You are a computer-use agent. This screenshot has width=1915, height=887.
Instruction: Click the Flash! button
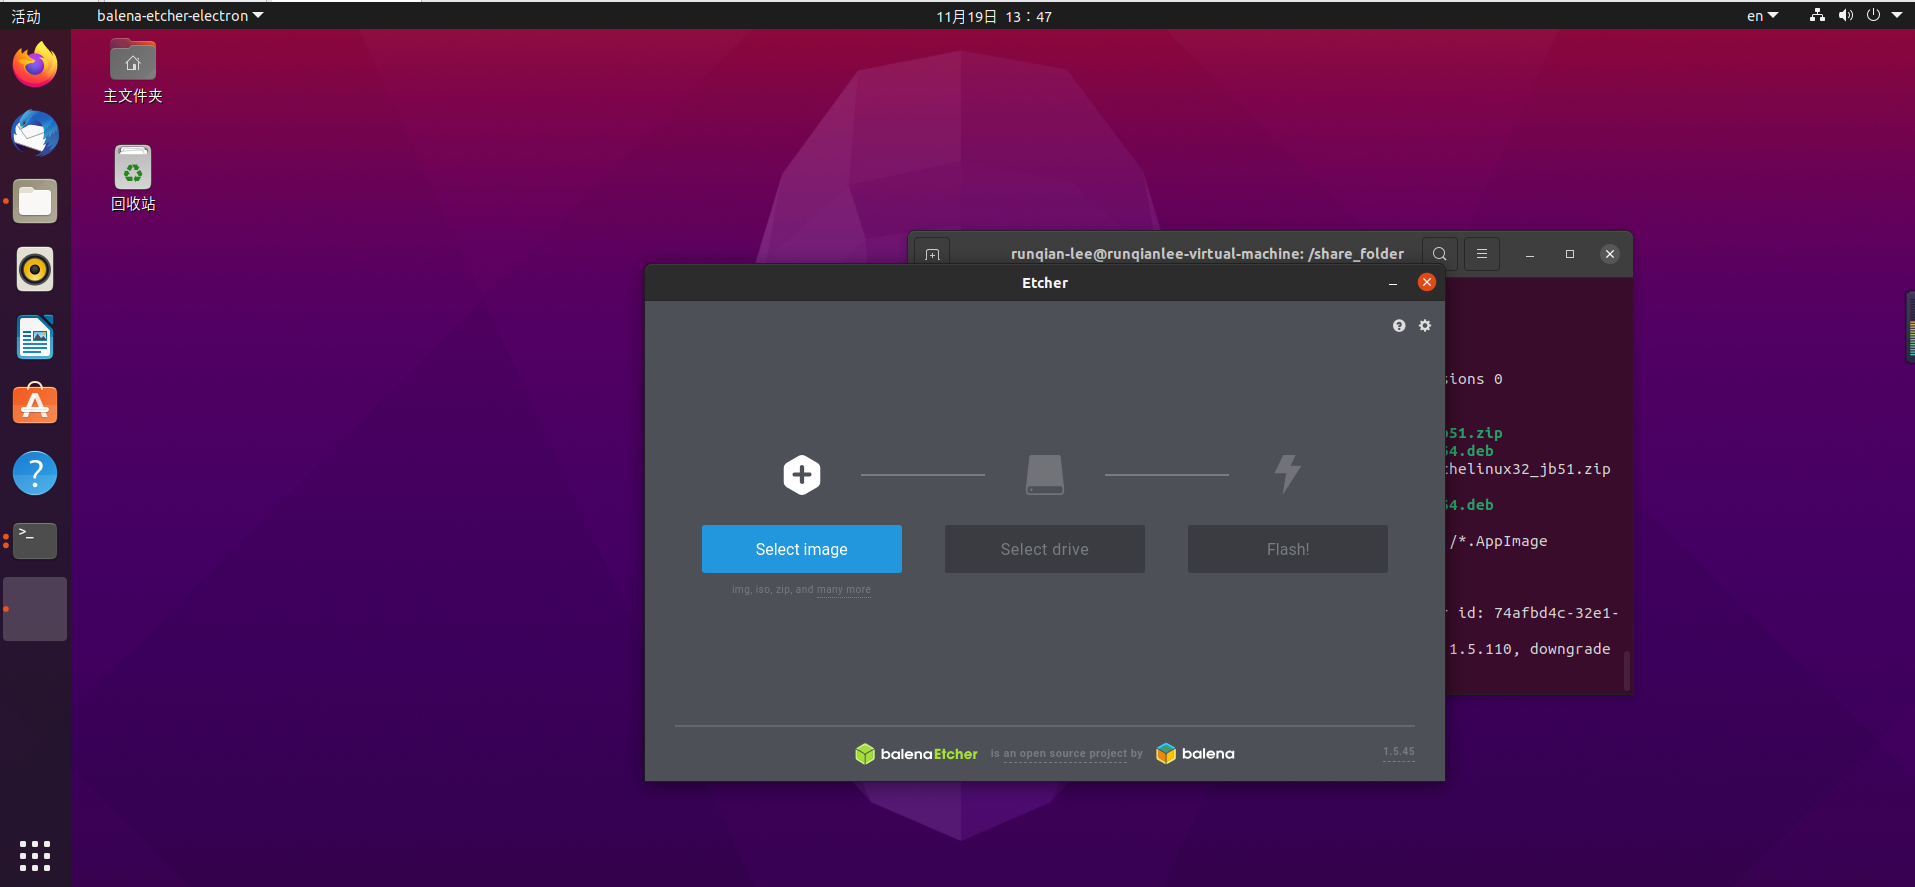(1287, 549)
